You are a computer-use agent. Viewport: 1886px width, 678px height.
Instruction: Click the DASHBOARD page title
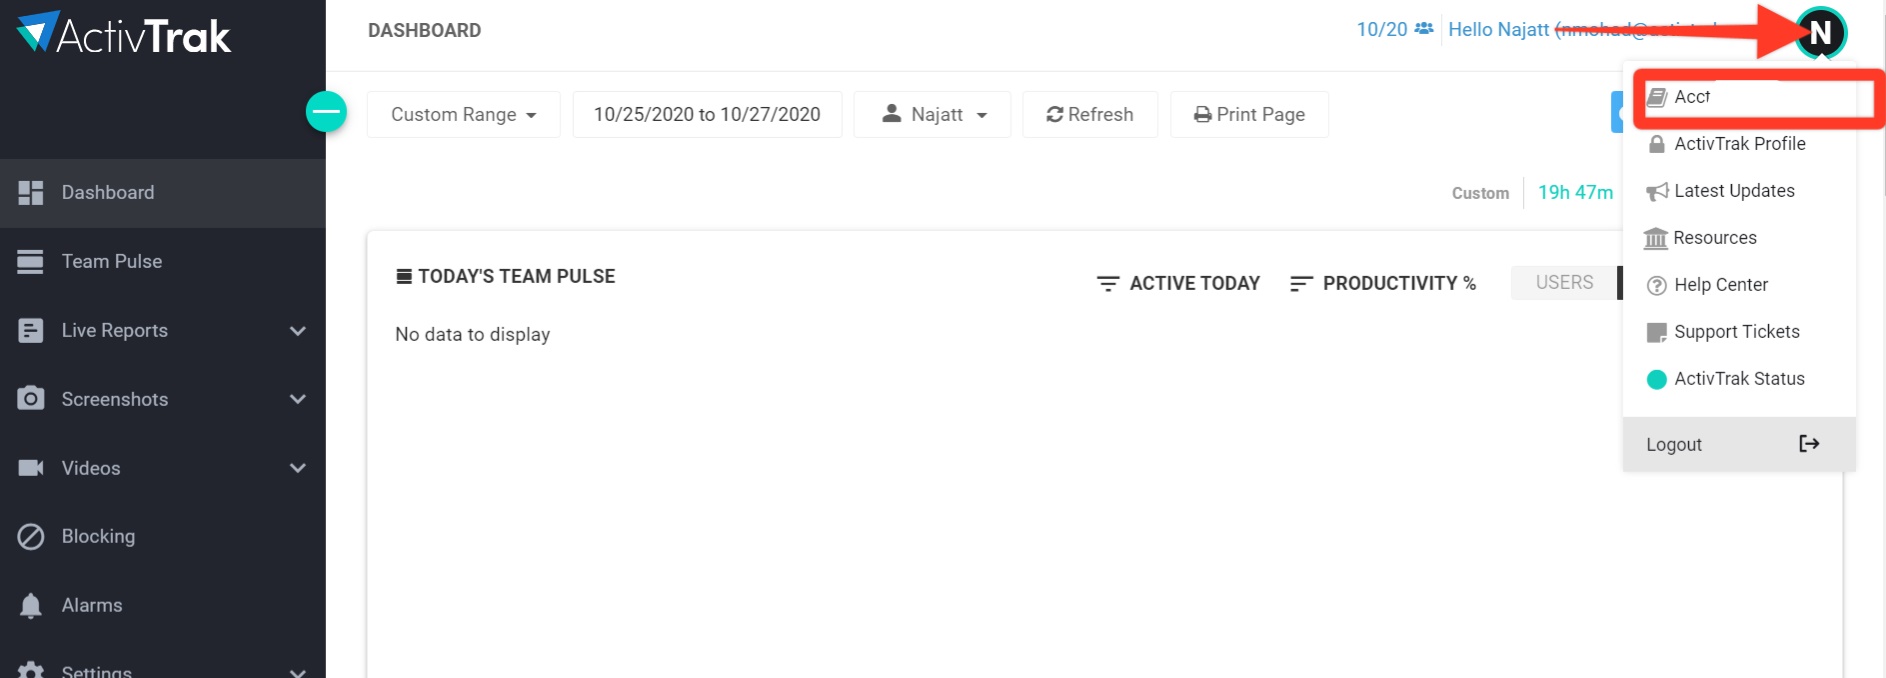[424, 31]
